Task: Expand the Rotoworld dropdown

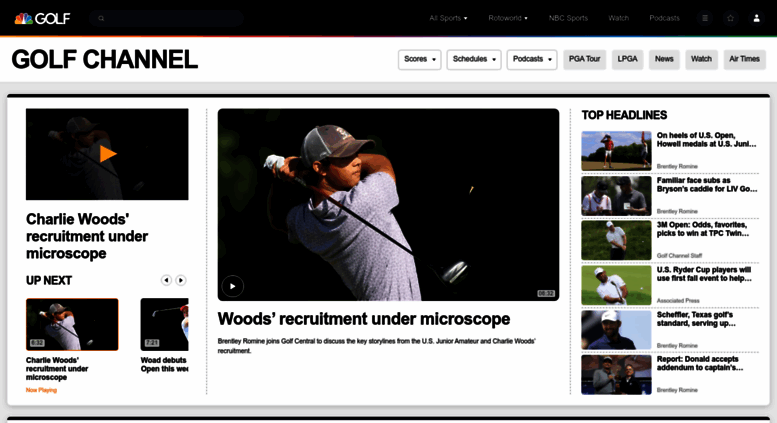Action: (x=508, y=18)
